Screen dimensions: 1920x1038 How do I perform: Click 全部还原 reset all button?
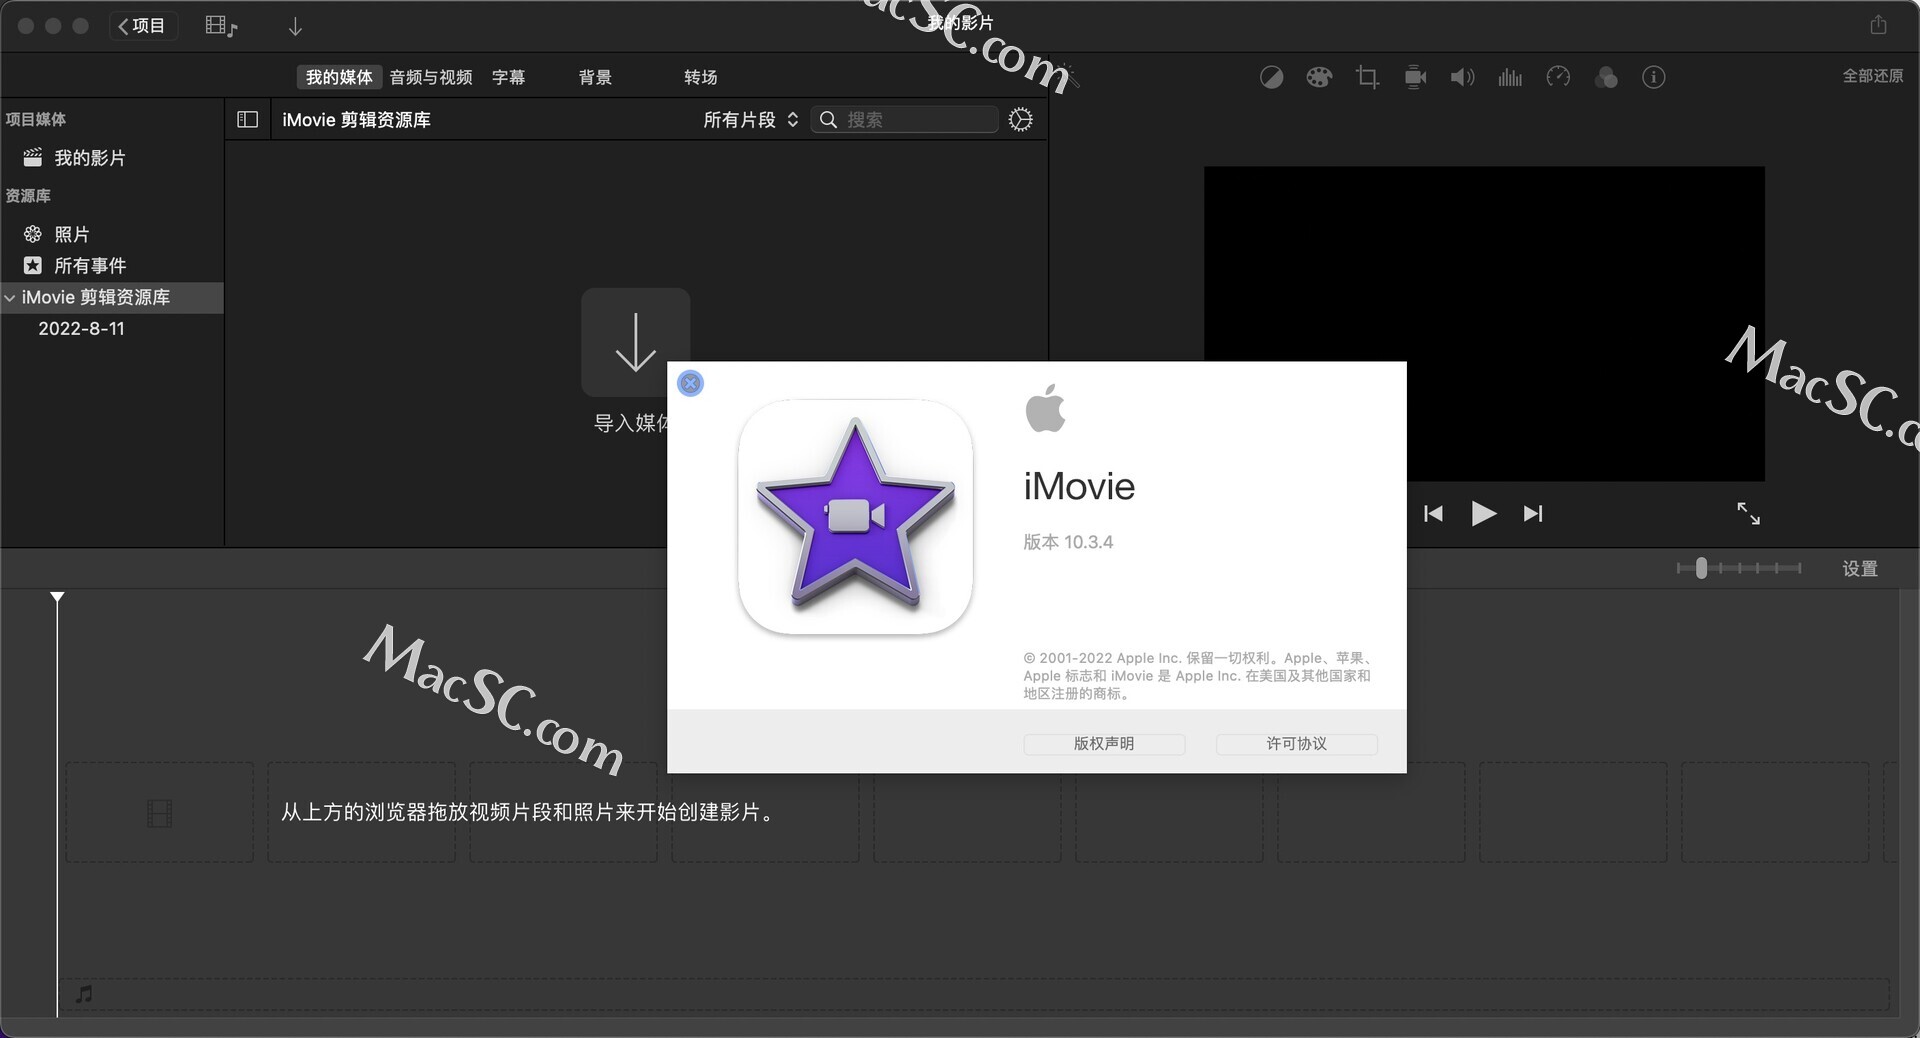tap(1873, 76)
